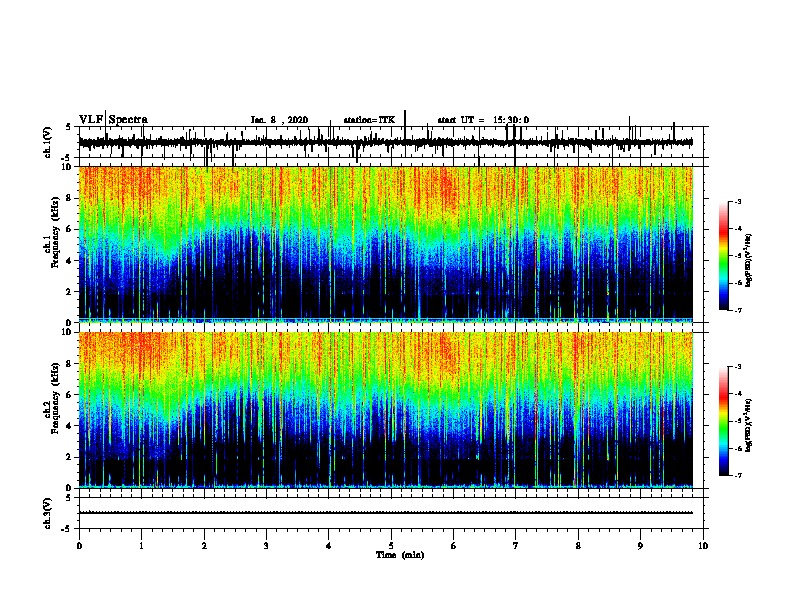The height and width of the screenshot is (612, 792).
Task: Click the ch.2 color bar "-7" label
Action: click(x=737, y=475)
